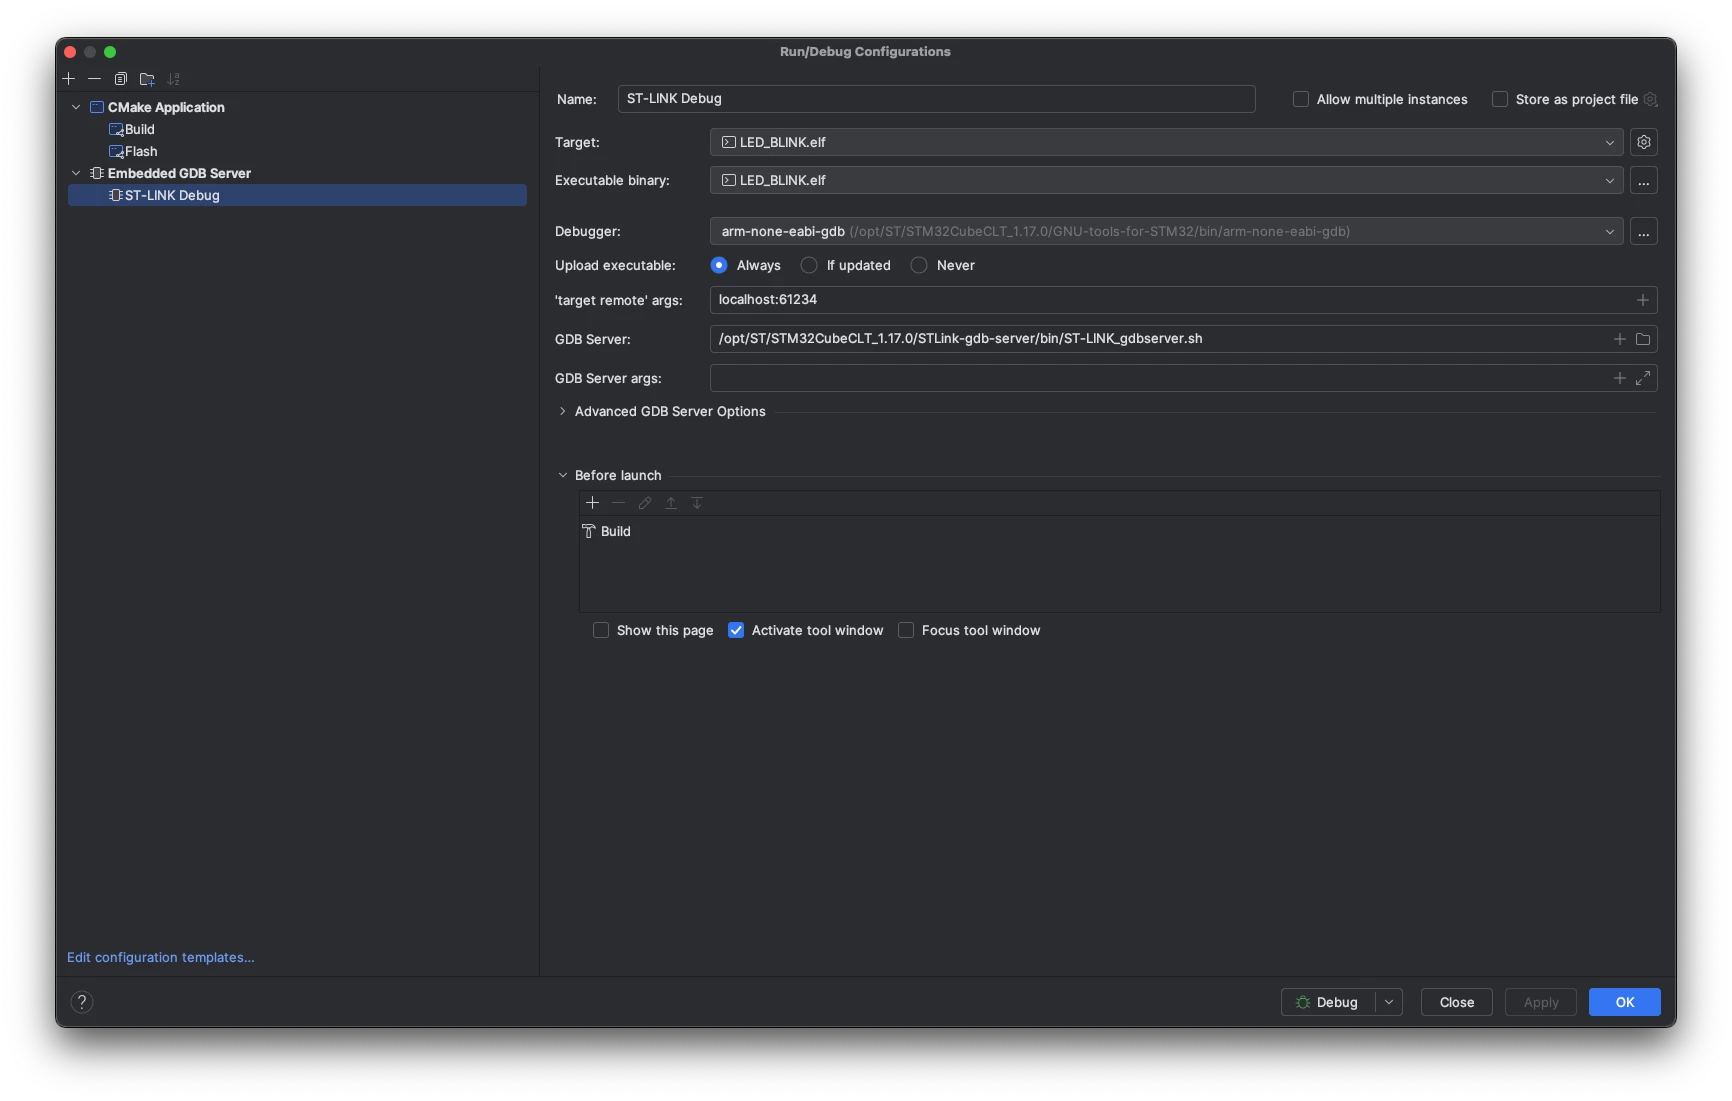1732x1101 pixels.
Task: Add a Before launch task
Action: coord(592,503)
